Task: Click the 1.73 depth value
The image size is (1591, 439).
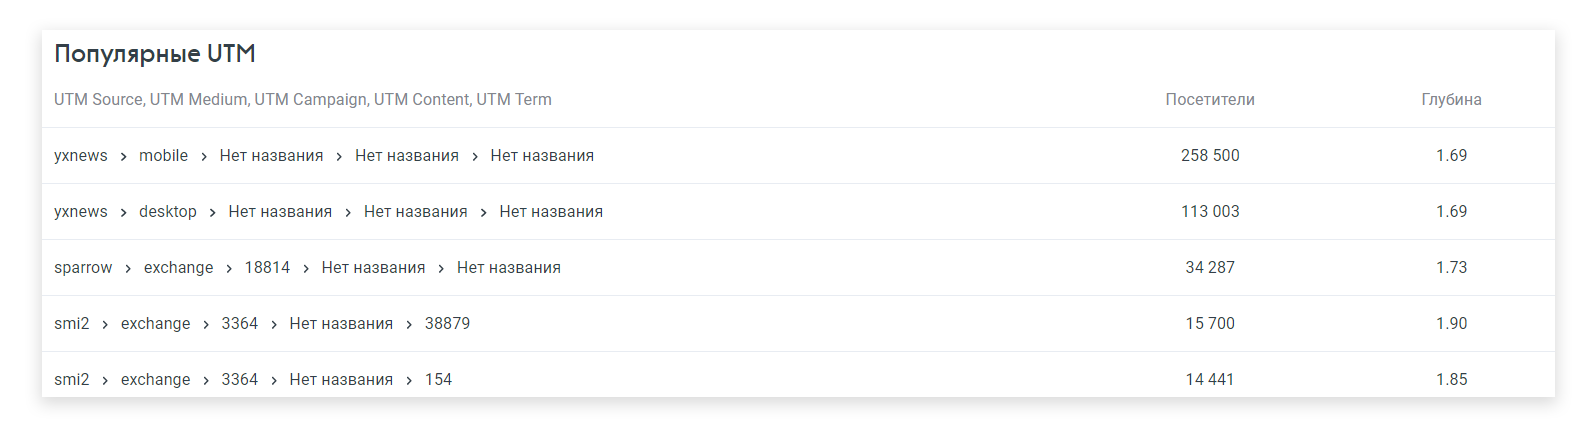Action: [1451, 268]
